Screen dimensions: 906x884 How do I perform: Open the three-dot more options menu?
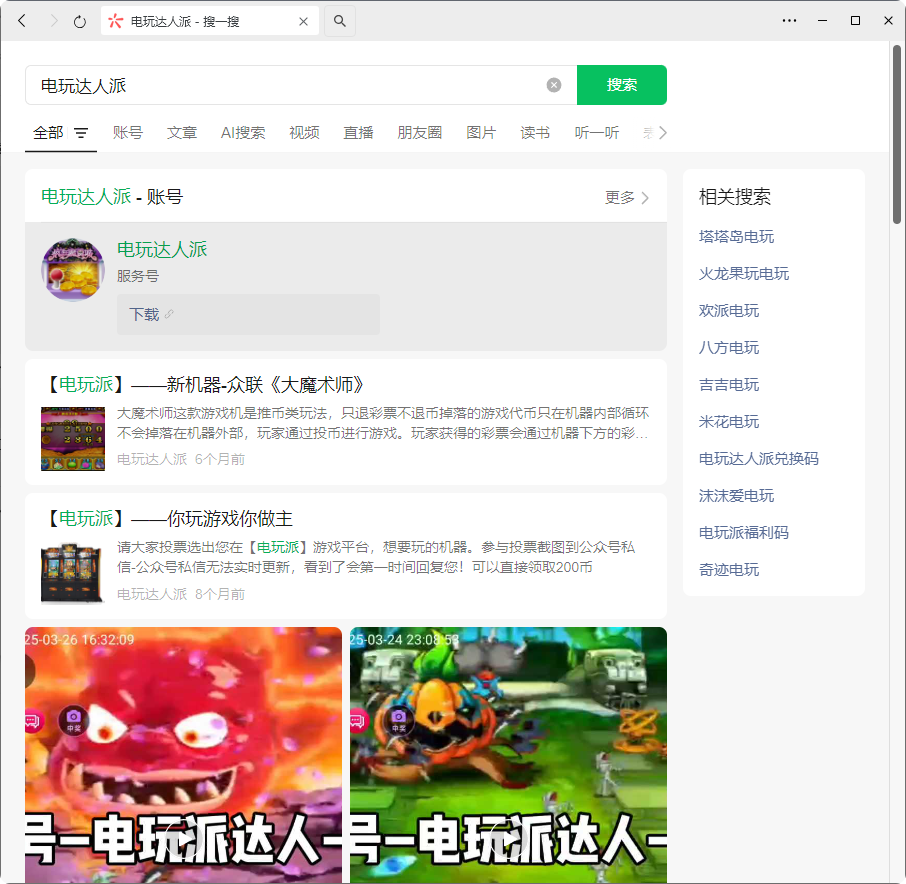coord(789,21)
